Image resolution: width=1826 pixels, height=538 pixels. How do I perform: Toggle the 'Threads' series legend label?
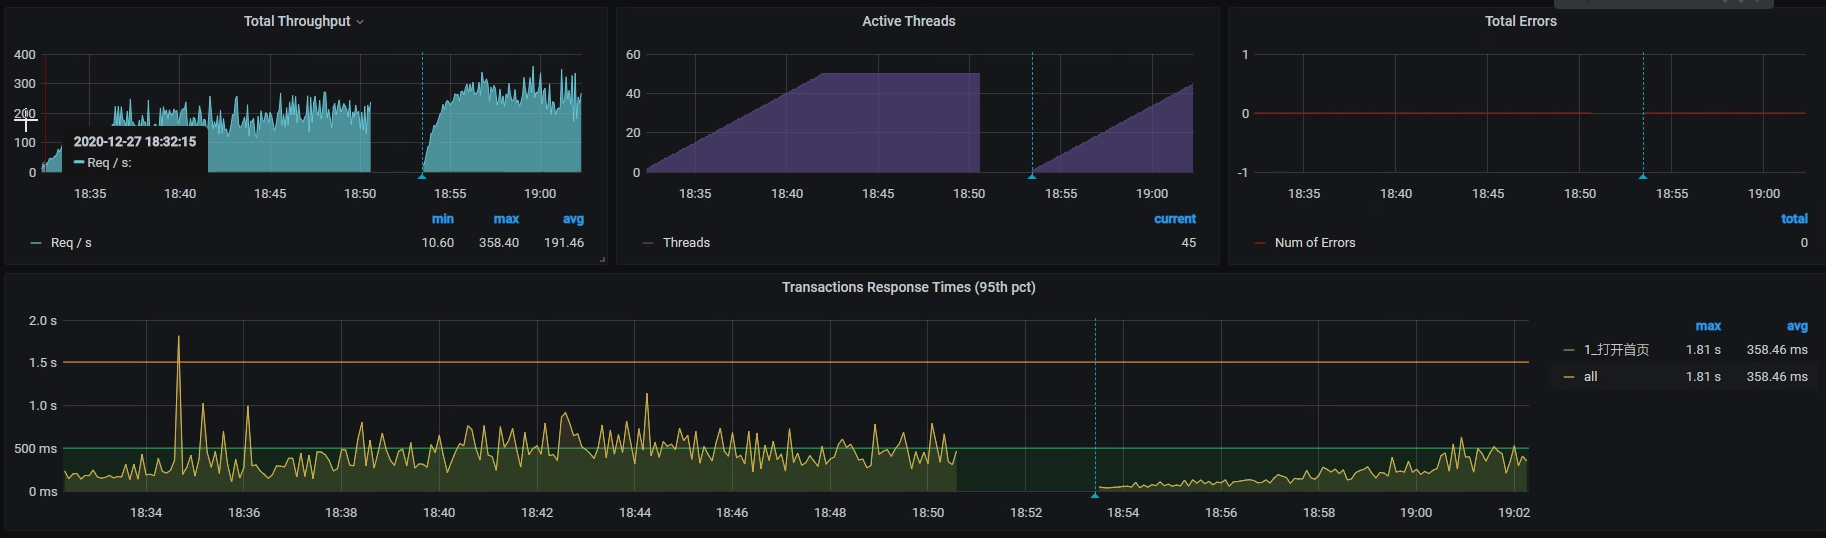tap(686, 243)
